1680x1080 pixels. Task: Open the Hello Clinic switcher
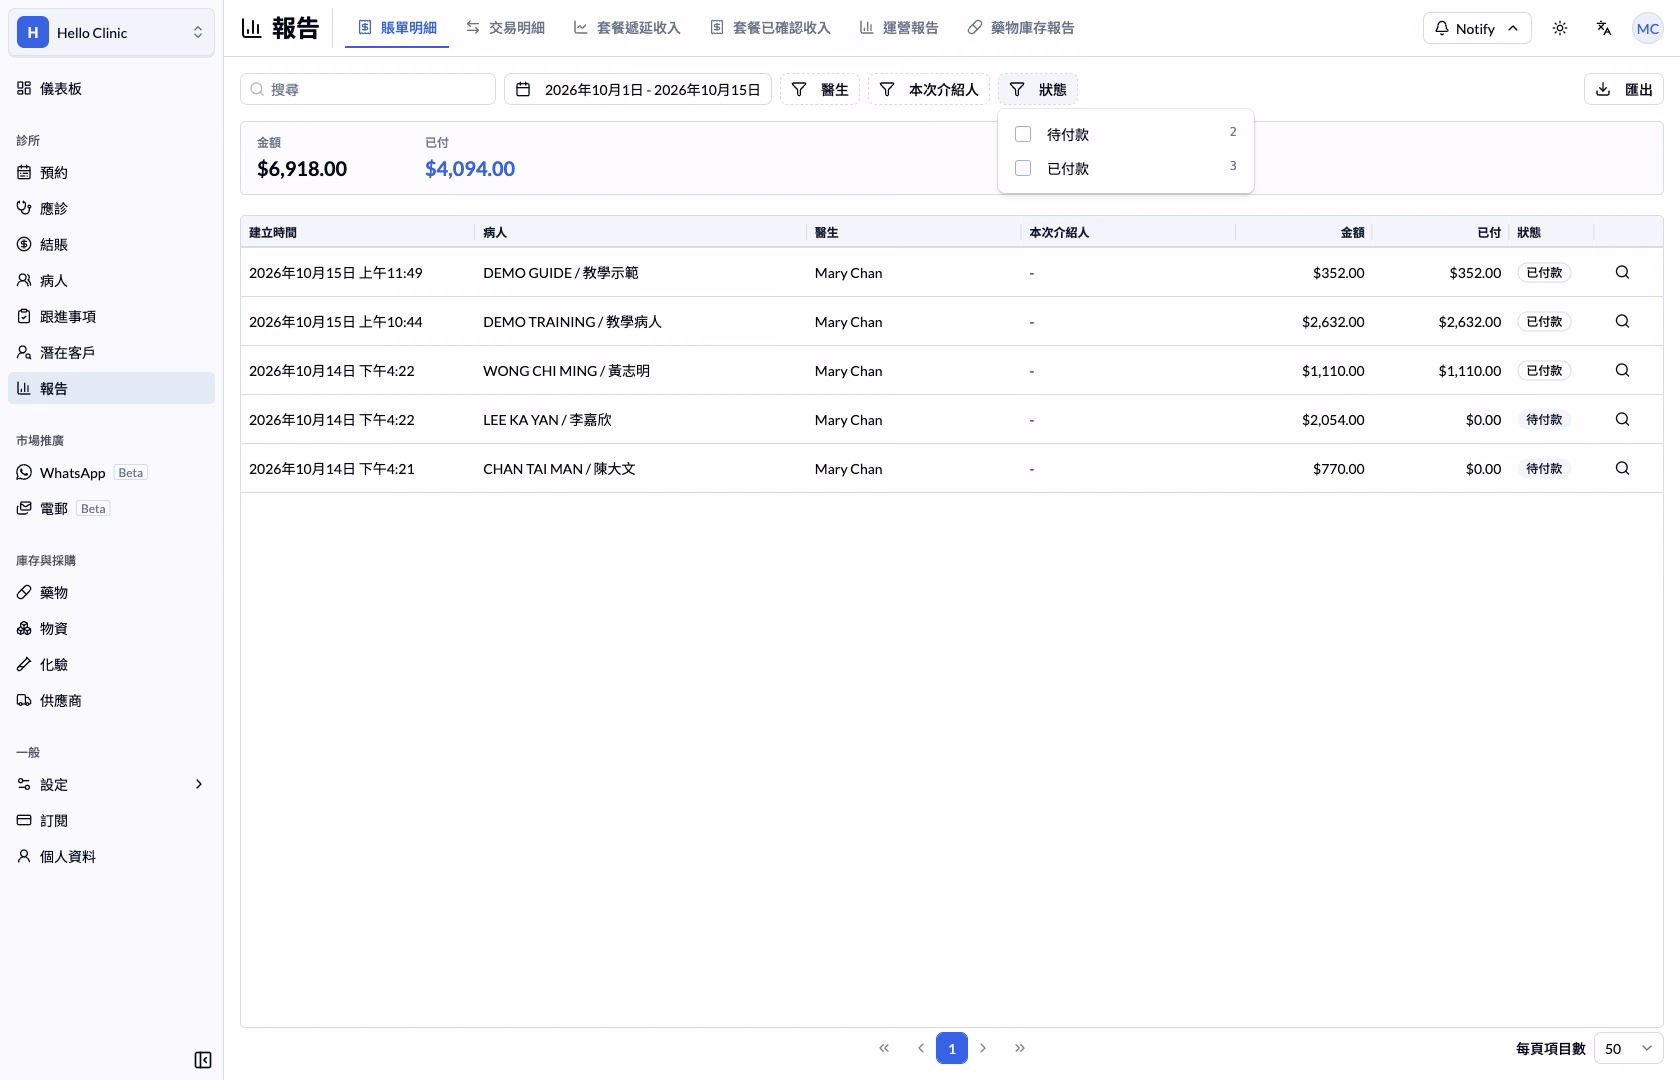[111, 32]
